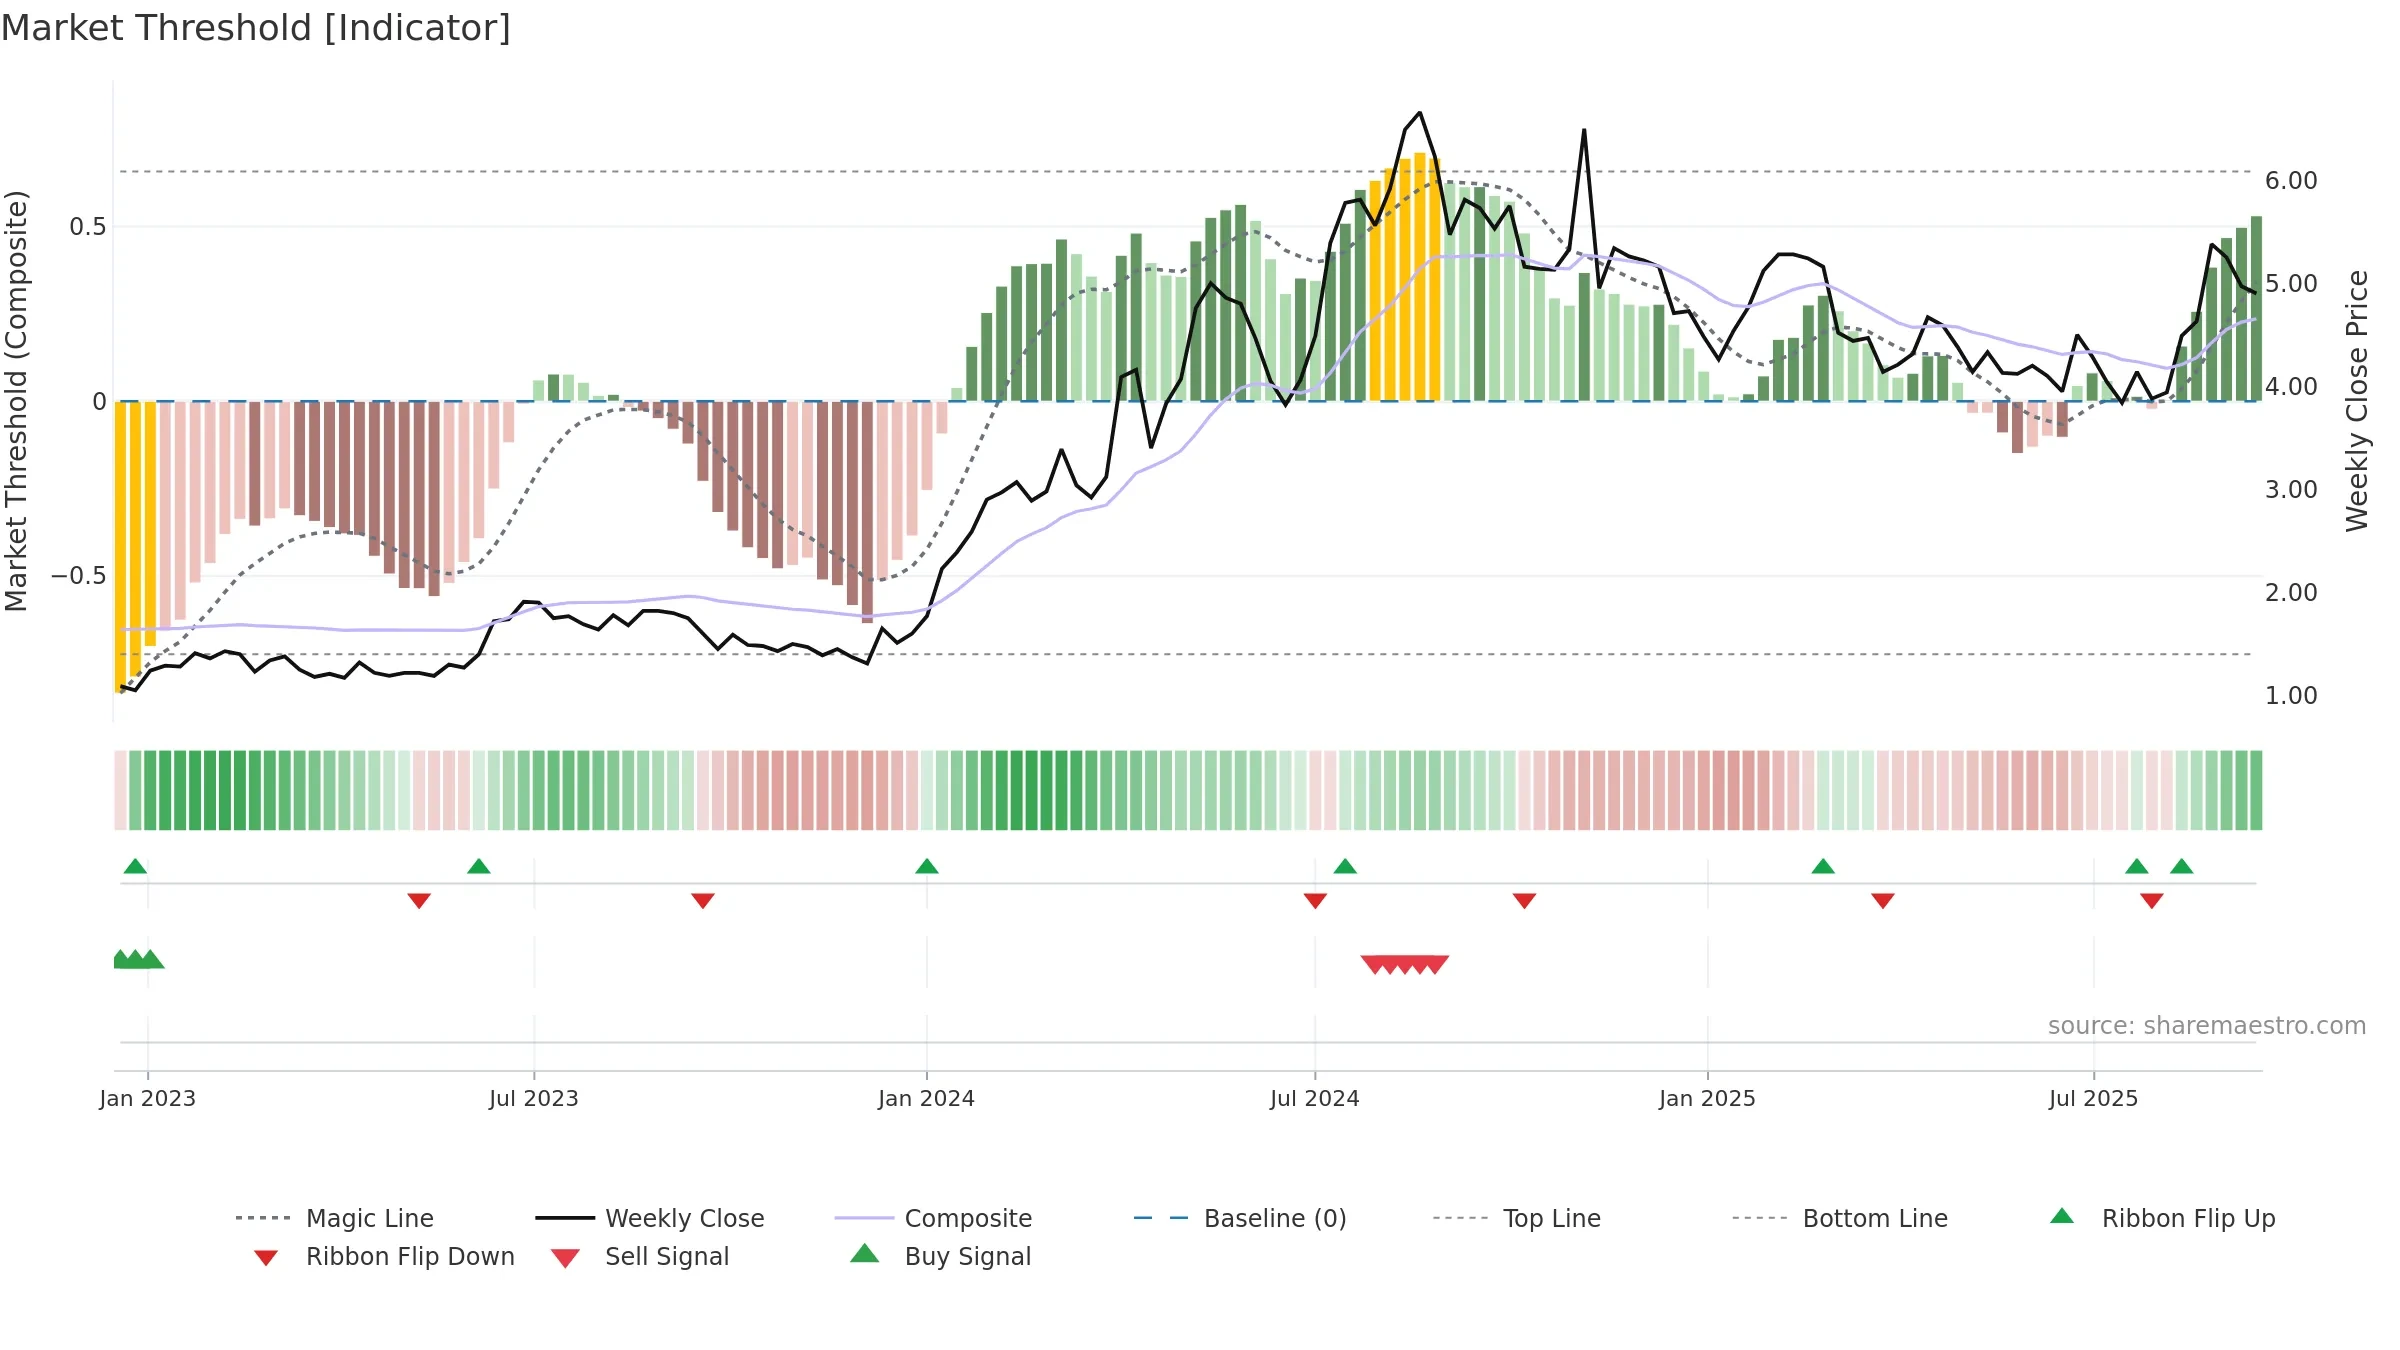Click the 2.00 price axis label
2400x1350 pixels.
(2291, 593)
